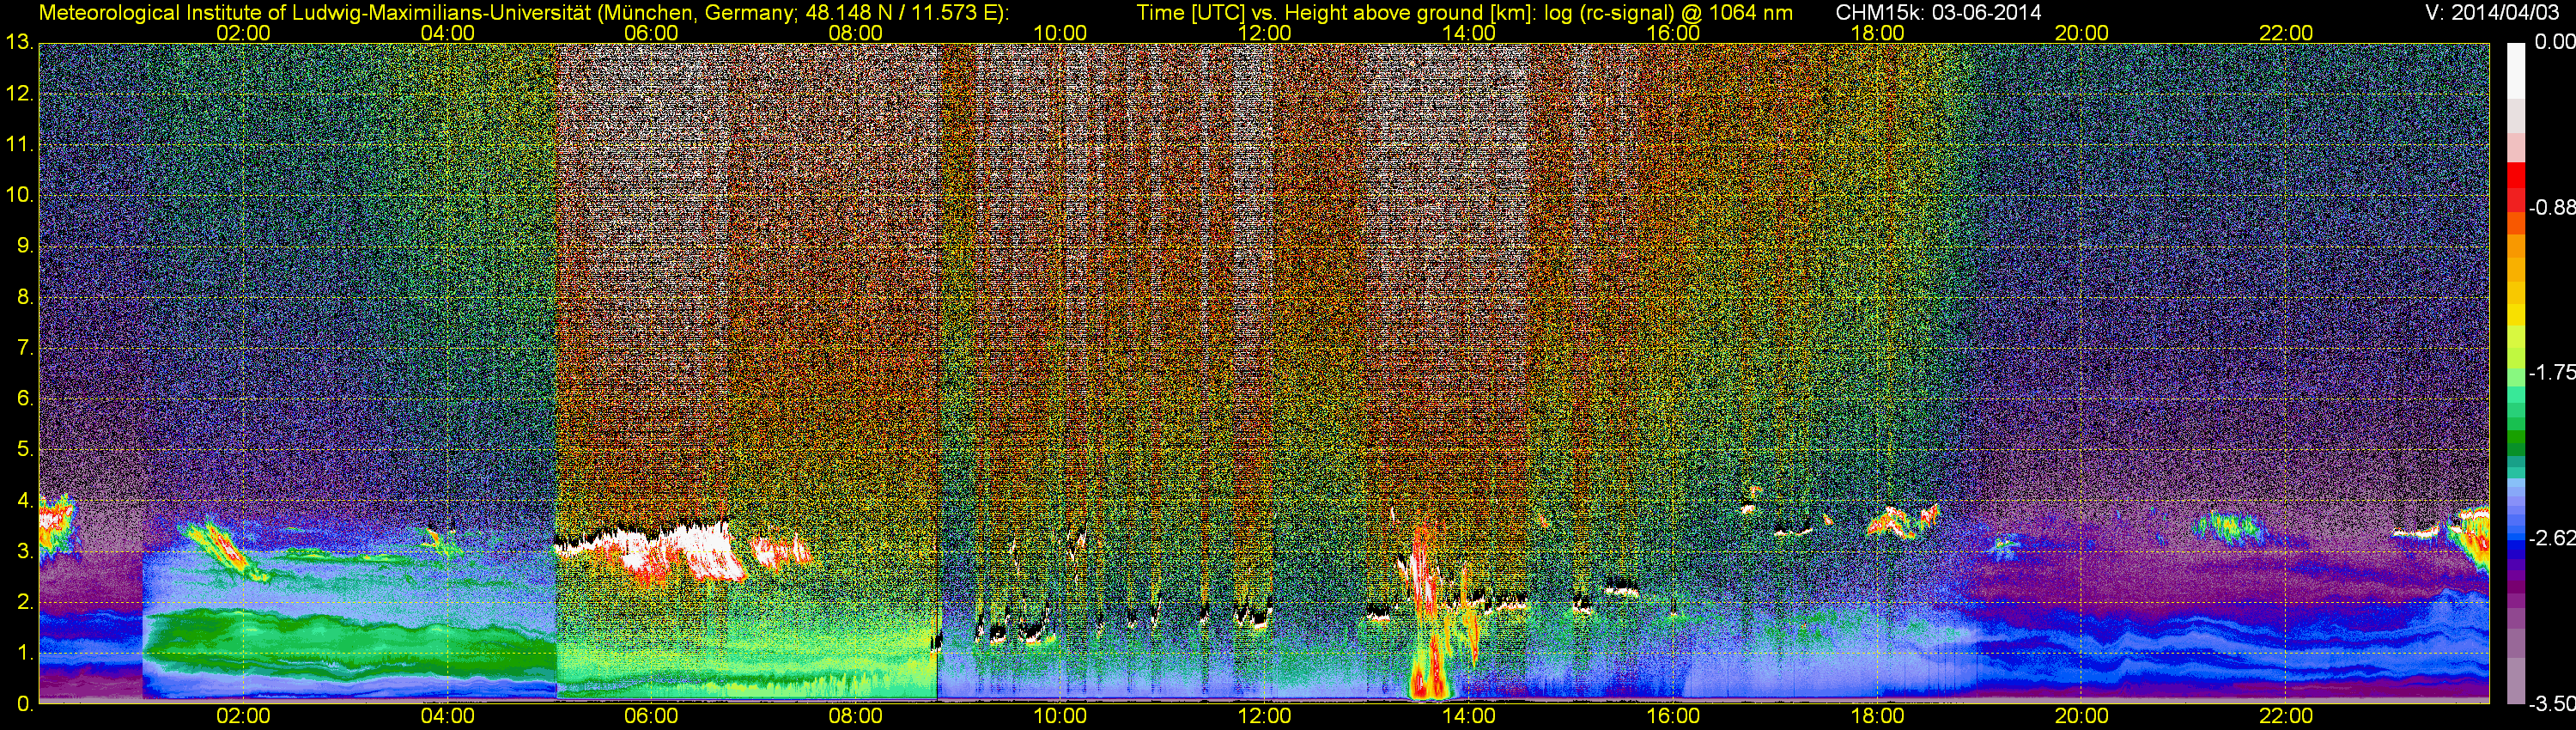2576x730 pixels.
Task: Click the '5.' height axis label
Action: pyautogui.click(x=25, y=450)
